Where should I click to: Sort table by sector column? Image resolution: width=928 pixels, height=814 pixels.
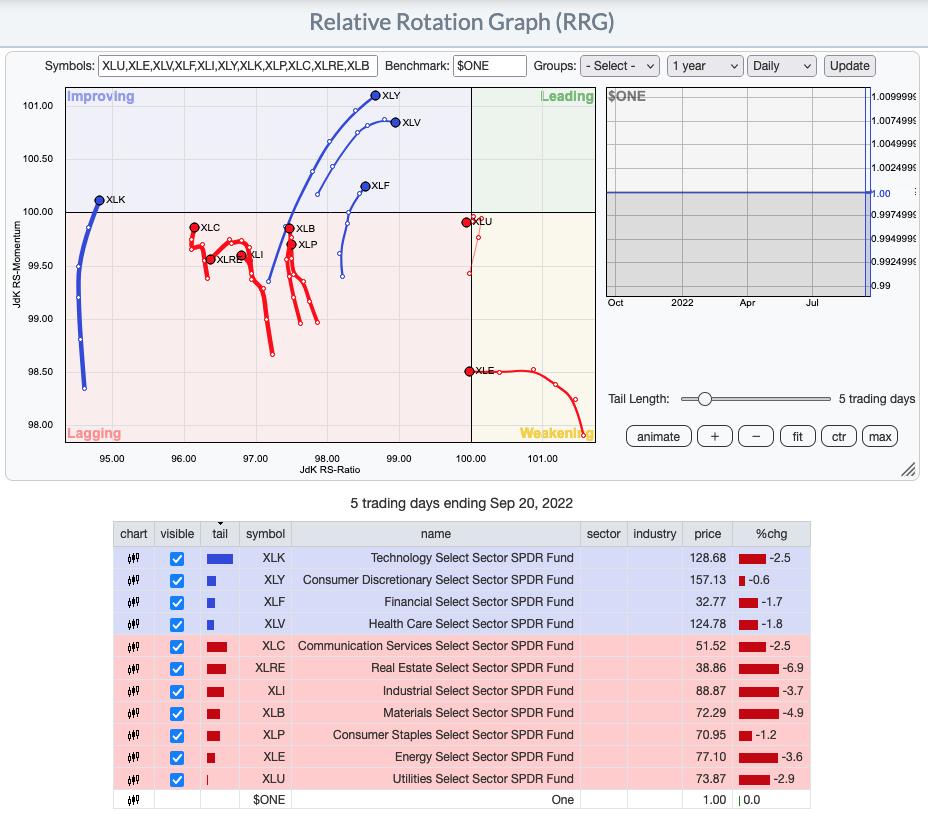click(x=604, y=534)
